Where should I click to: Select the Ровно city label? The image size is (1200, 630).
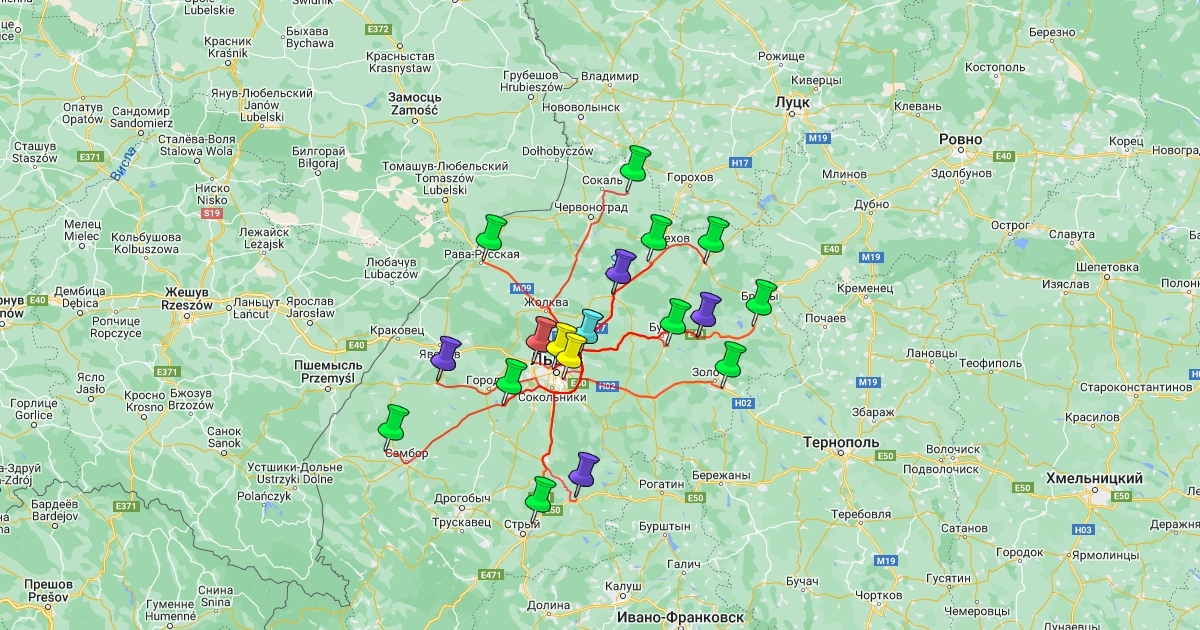click(960, 139)
